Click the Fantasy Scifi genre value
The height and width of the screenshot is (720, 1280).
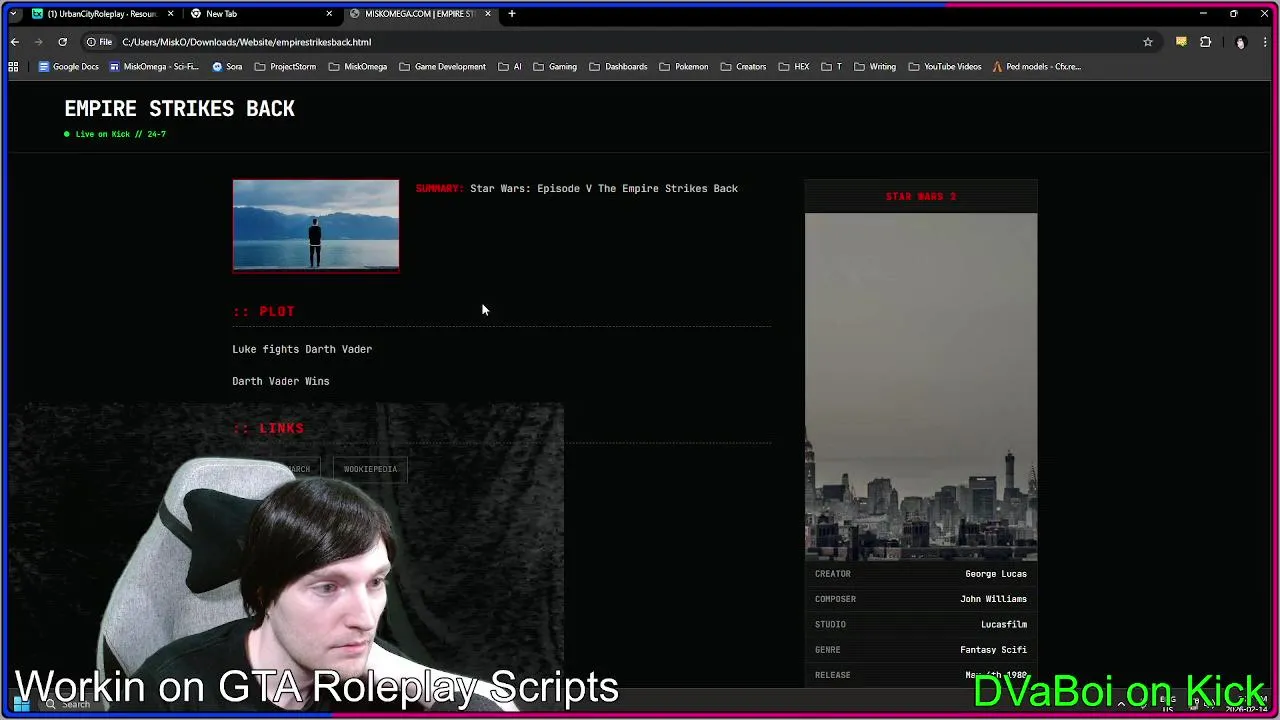(x=994, y=650)
